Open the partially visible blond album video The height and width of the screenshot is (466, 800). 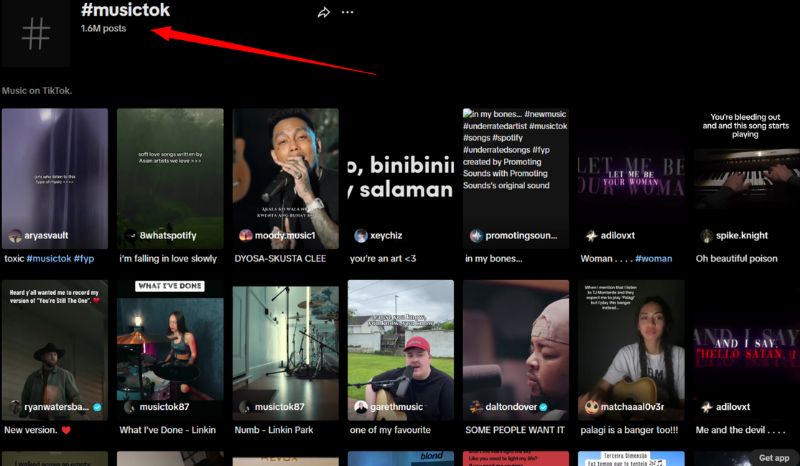(x=401, y=458)
